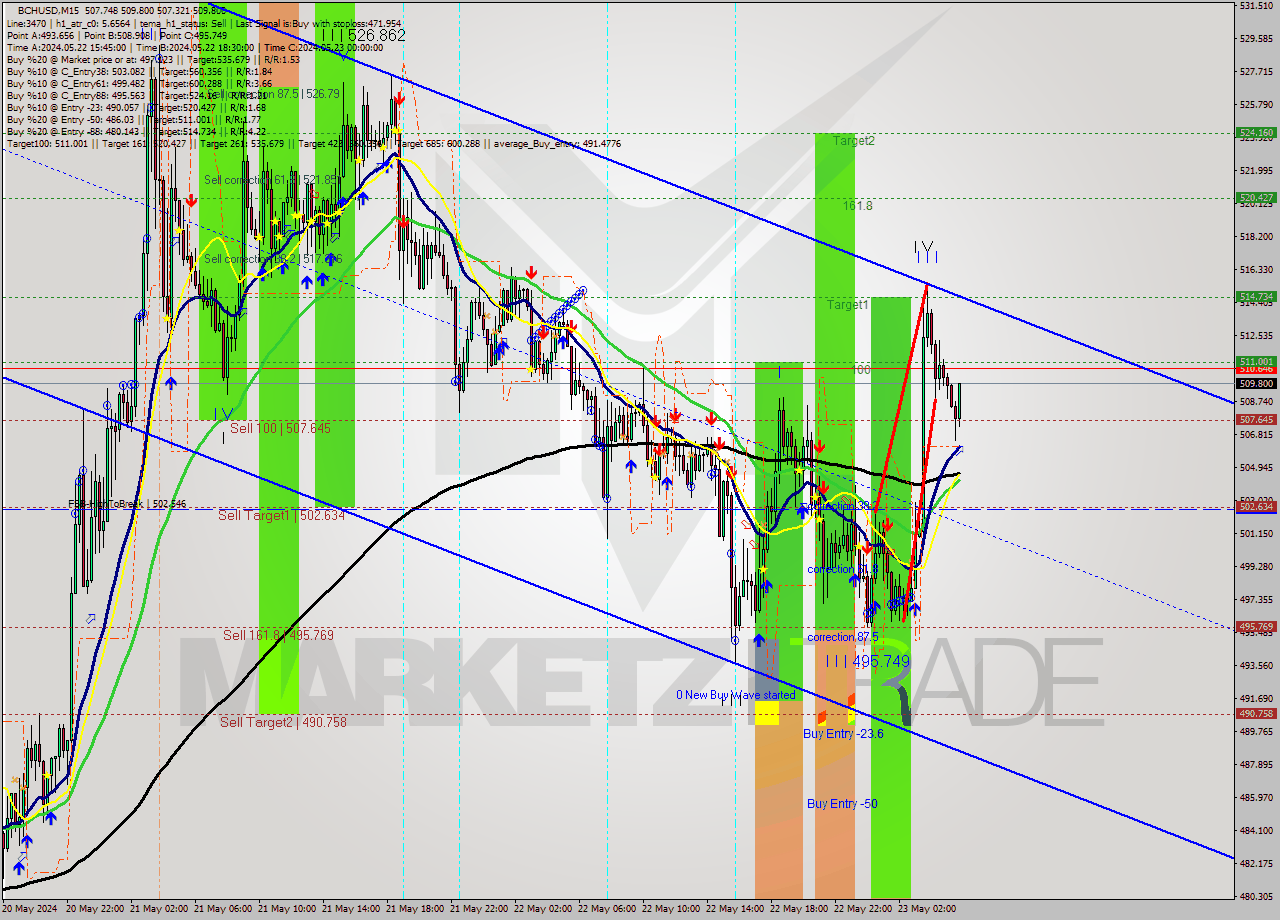Click the 487.895 price scale value
The height and width of the screenshot is (920, 1280).
[x=1256, y=764]
